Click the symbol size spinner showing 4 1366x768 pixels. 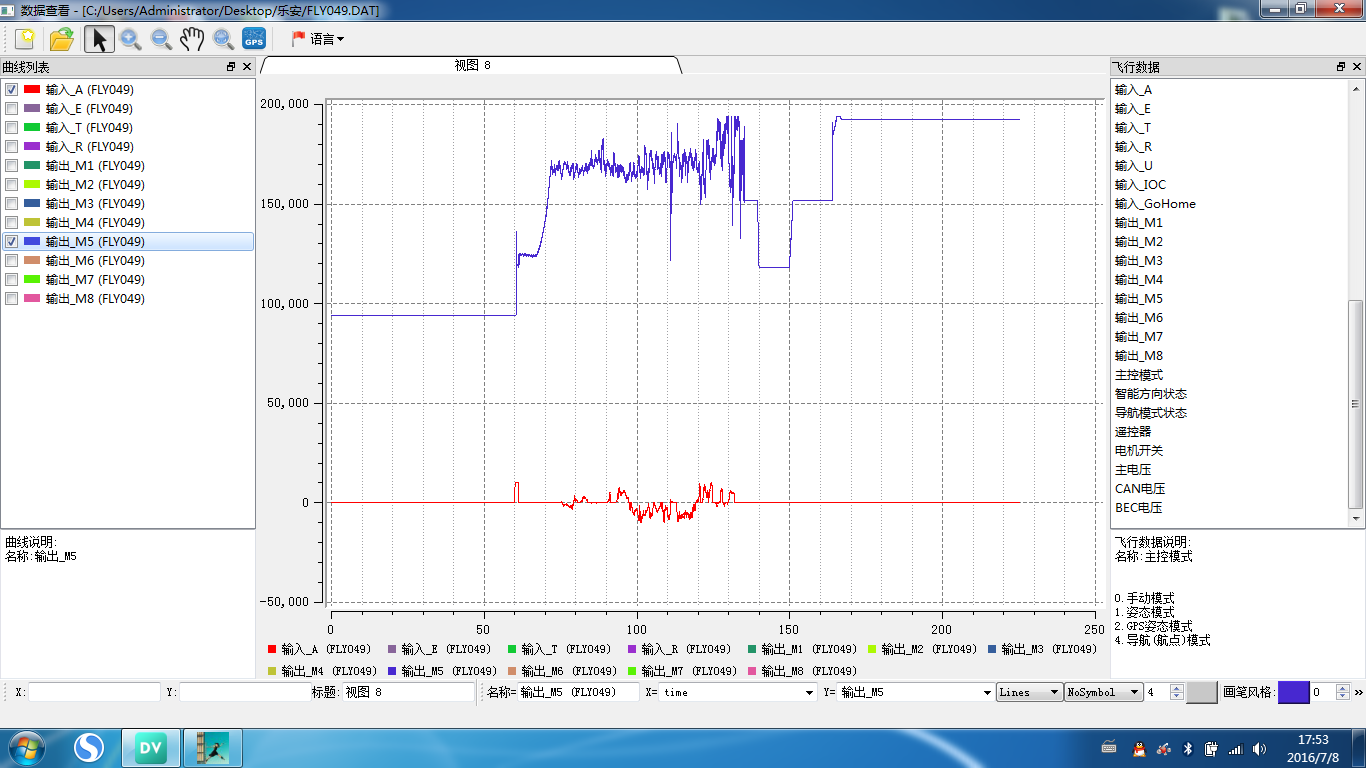point(1165,692)
